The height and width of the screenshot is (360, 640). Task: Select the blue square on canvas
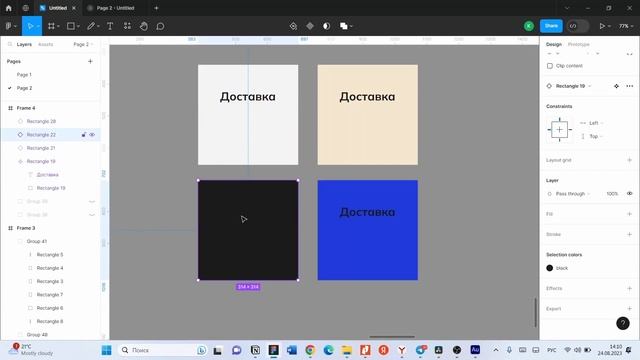tap(367, 230)
